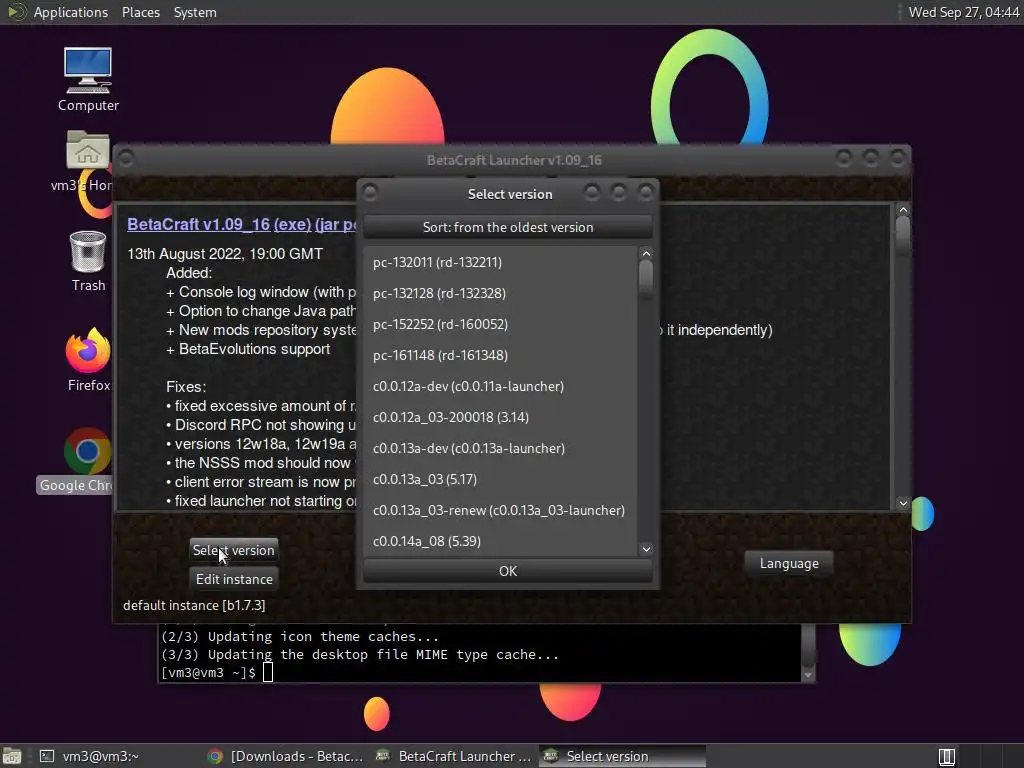Select version c0.0.13a-dev (c0.0.13a-launcher)
The image size is (1024, 768).
pos(500,448)
